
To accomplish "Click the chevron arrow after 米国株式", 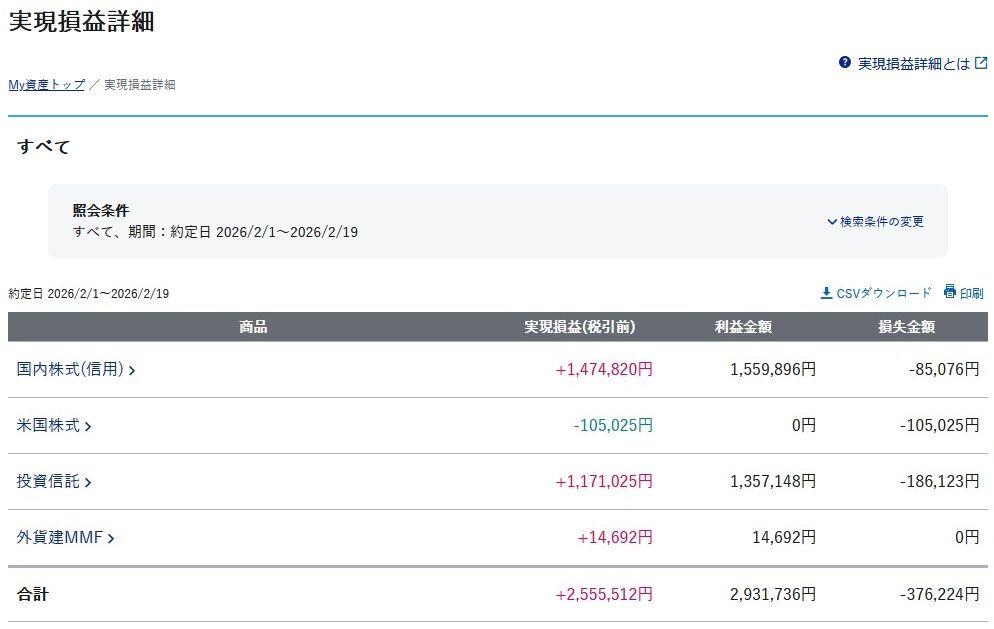I will (88, 426).
